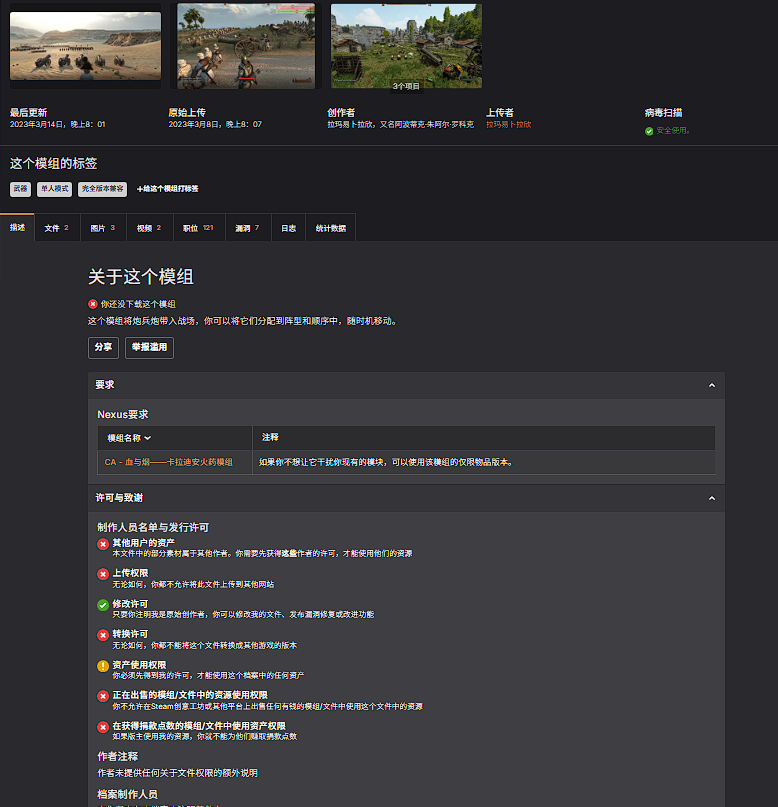Click the red X icon beside 正在出售的模组
This screenshot has height=807, width=778.
point(103,696)
